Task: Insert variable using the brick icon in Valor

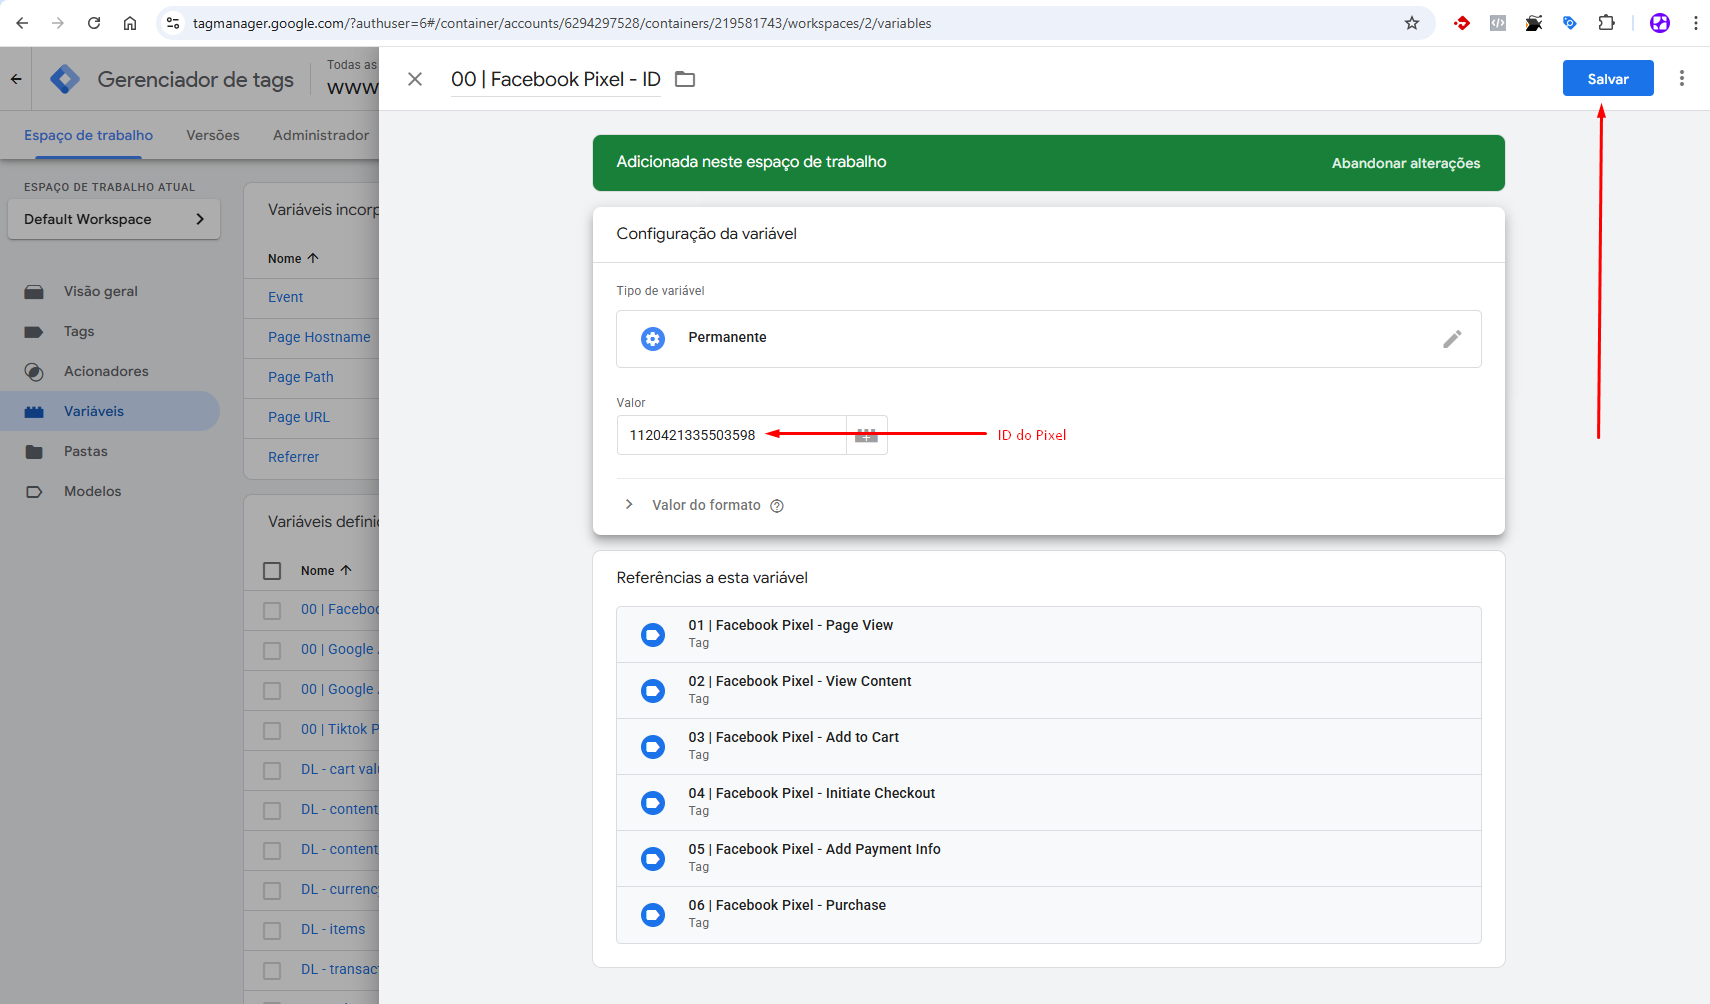Action: click(866, 435)
